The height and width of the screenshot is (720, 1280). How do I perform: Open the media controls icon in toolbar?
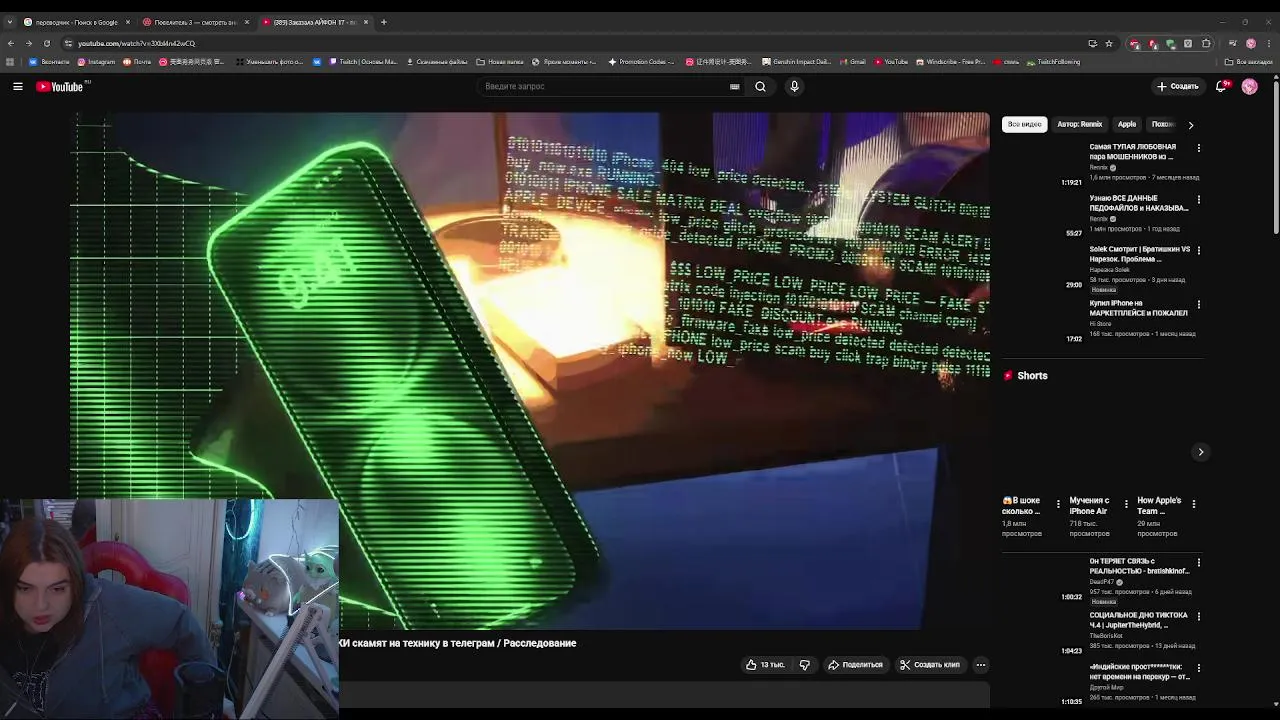pos(1232,43)
